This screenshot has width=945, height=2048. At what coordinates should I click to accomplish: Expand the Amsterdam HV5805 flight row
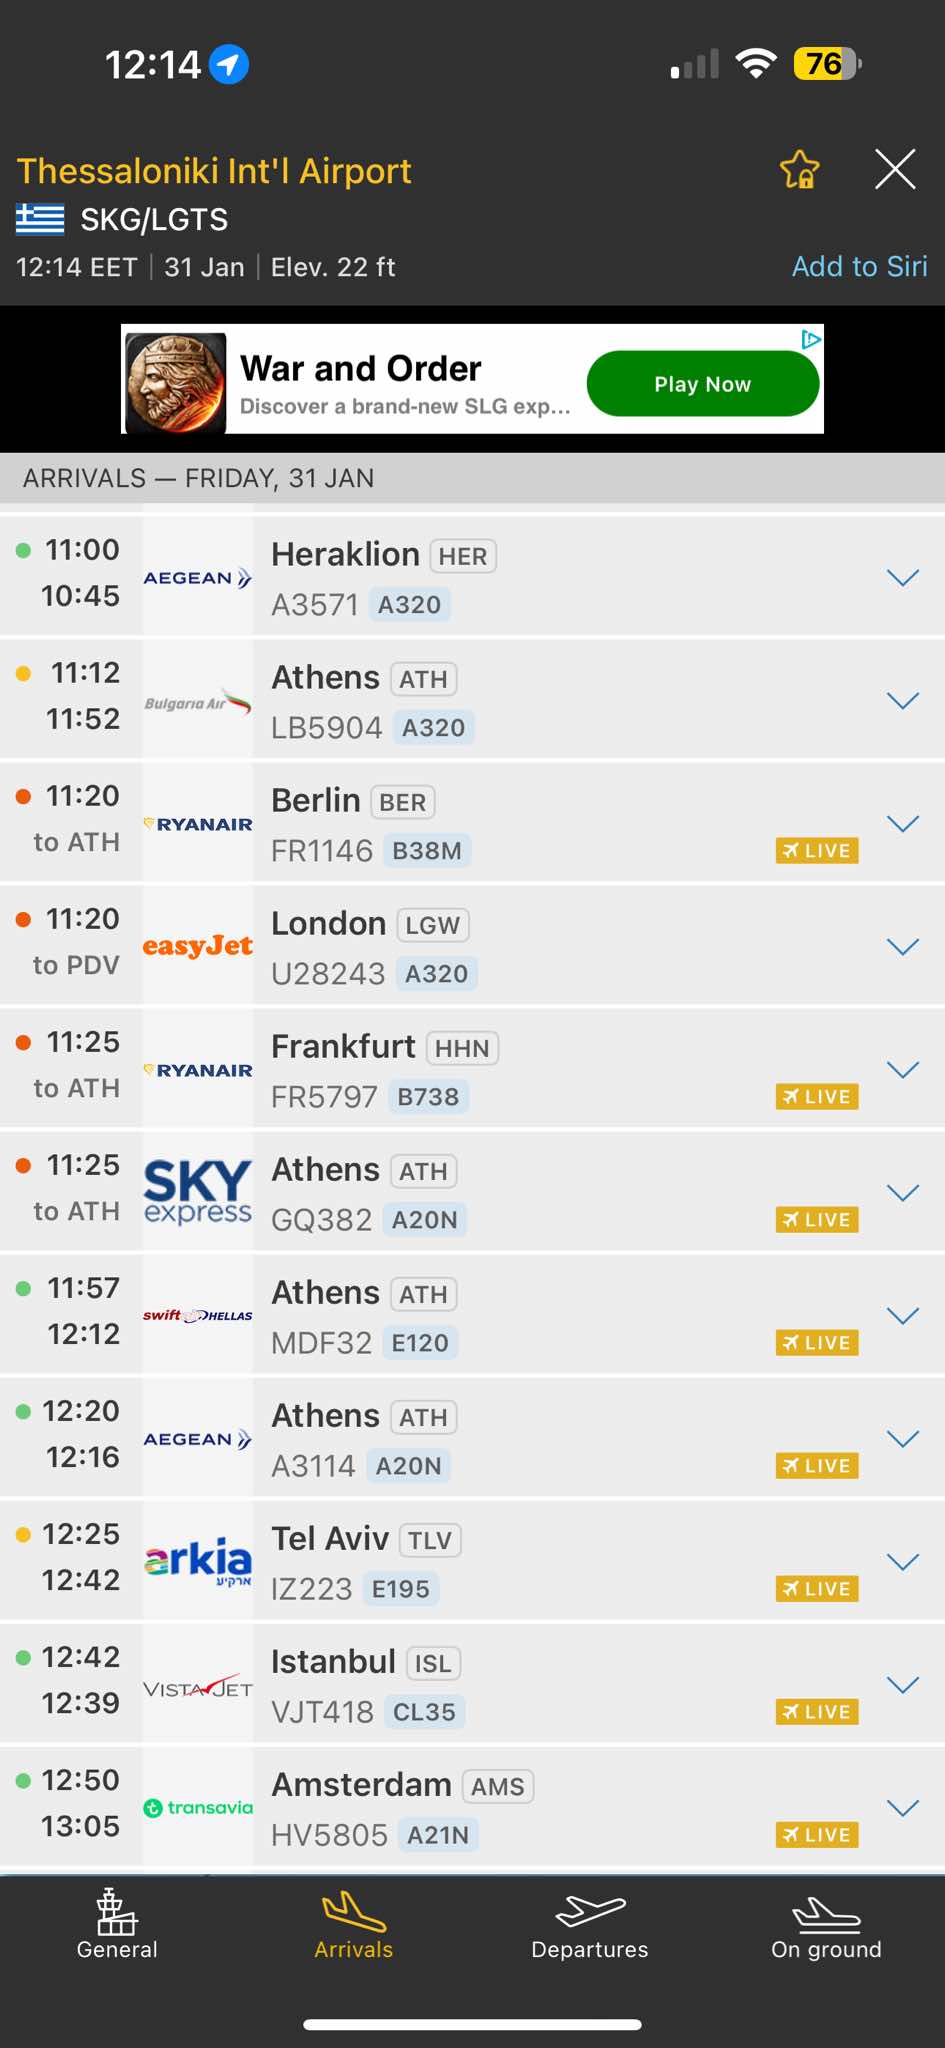tap(902, 1808)
